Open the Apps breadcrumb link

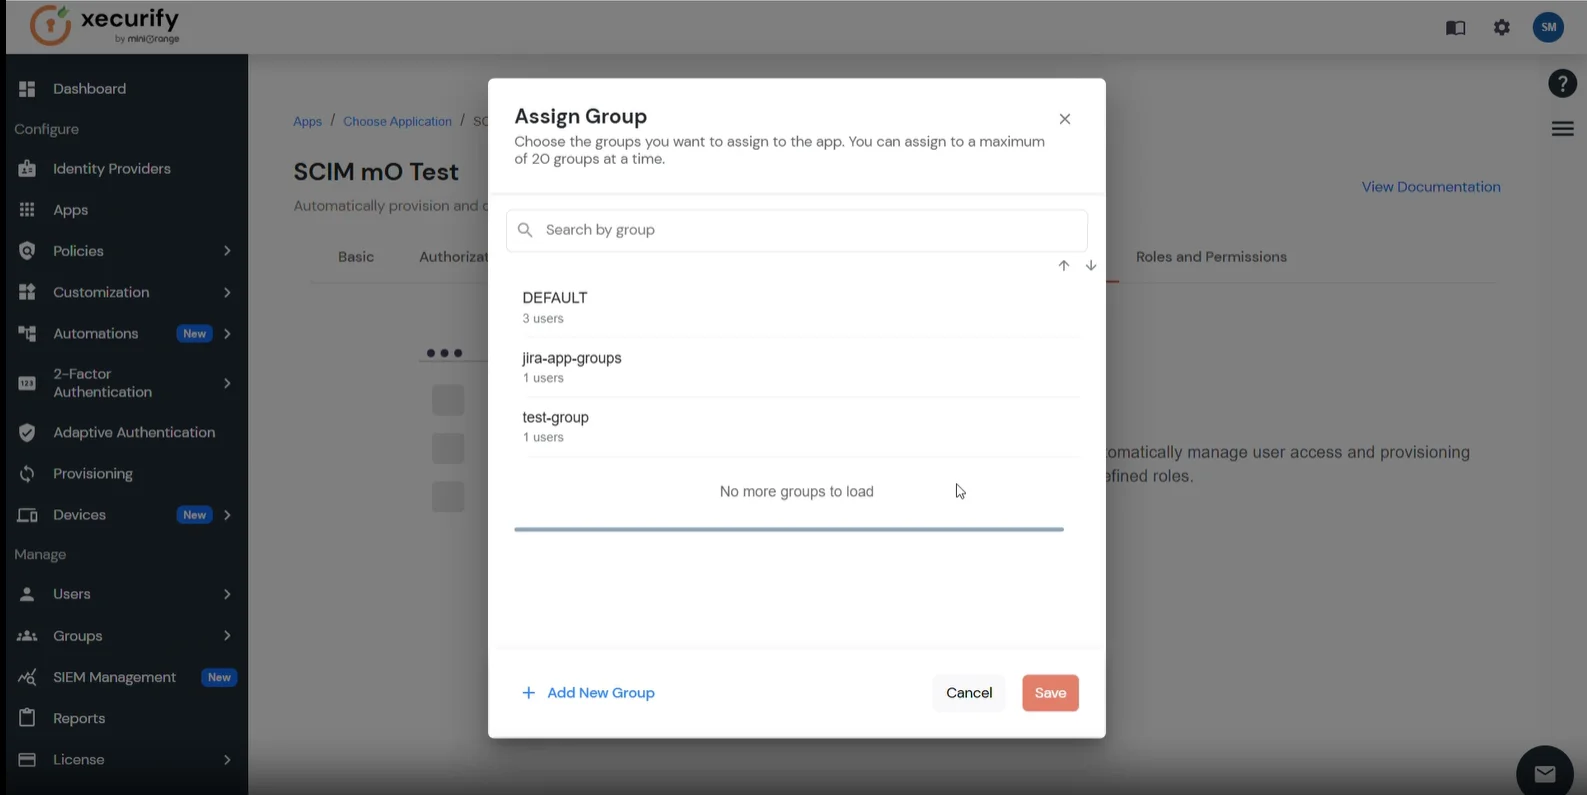point(307,121)
